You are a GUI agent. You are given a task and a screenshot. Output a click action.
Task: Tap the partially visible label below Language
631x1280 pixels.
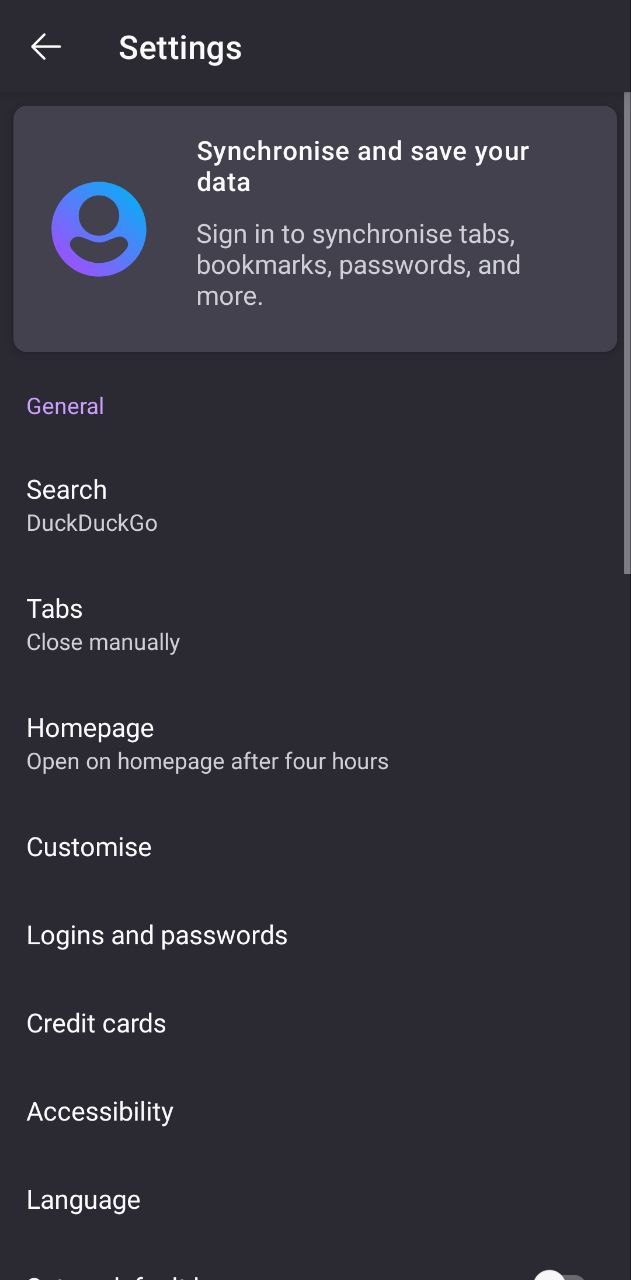(115, 1275)
